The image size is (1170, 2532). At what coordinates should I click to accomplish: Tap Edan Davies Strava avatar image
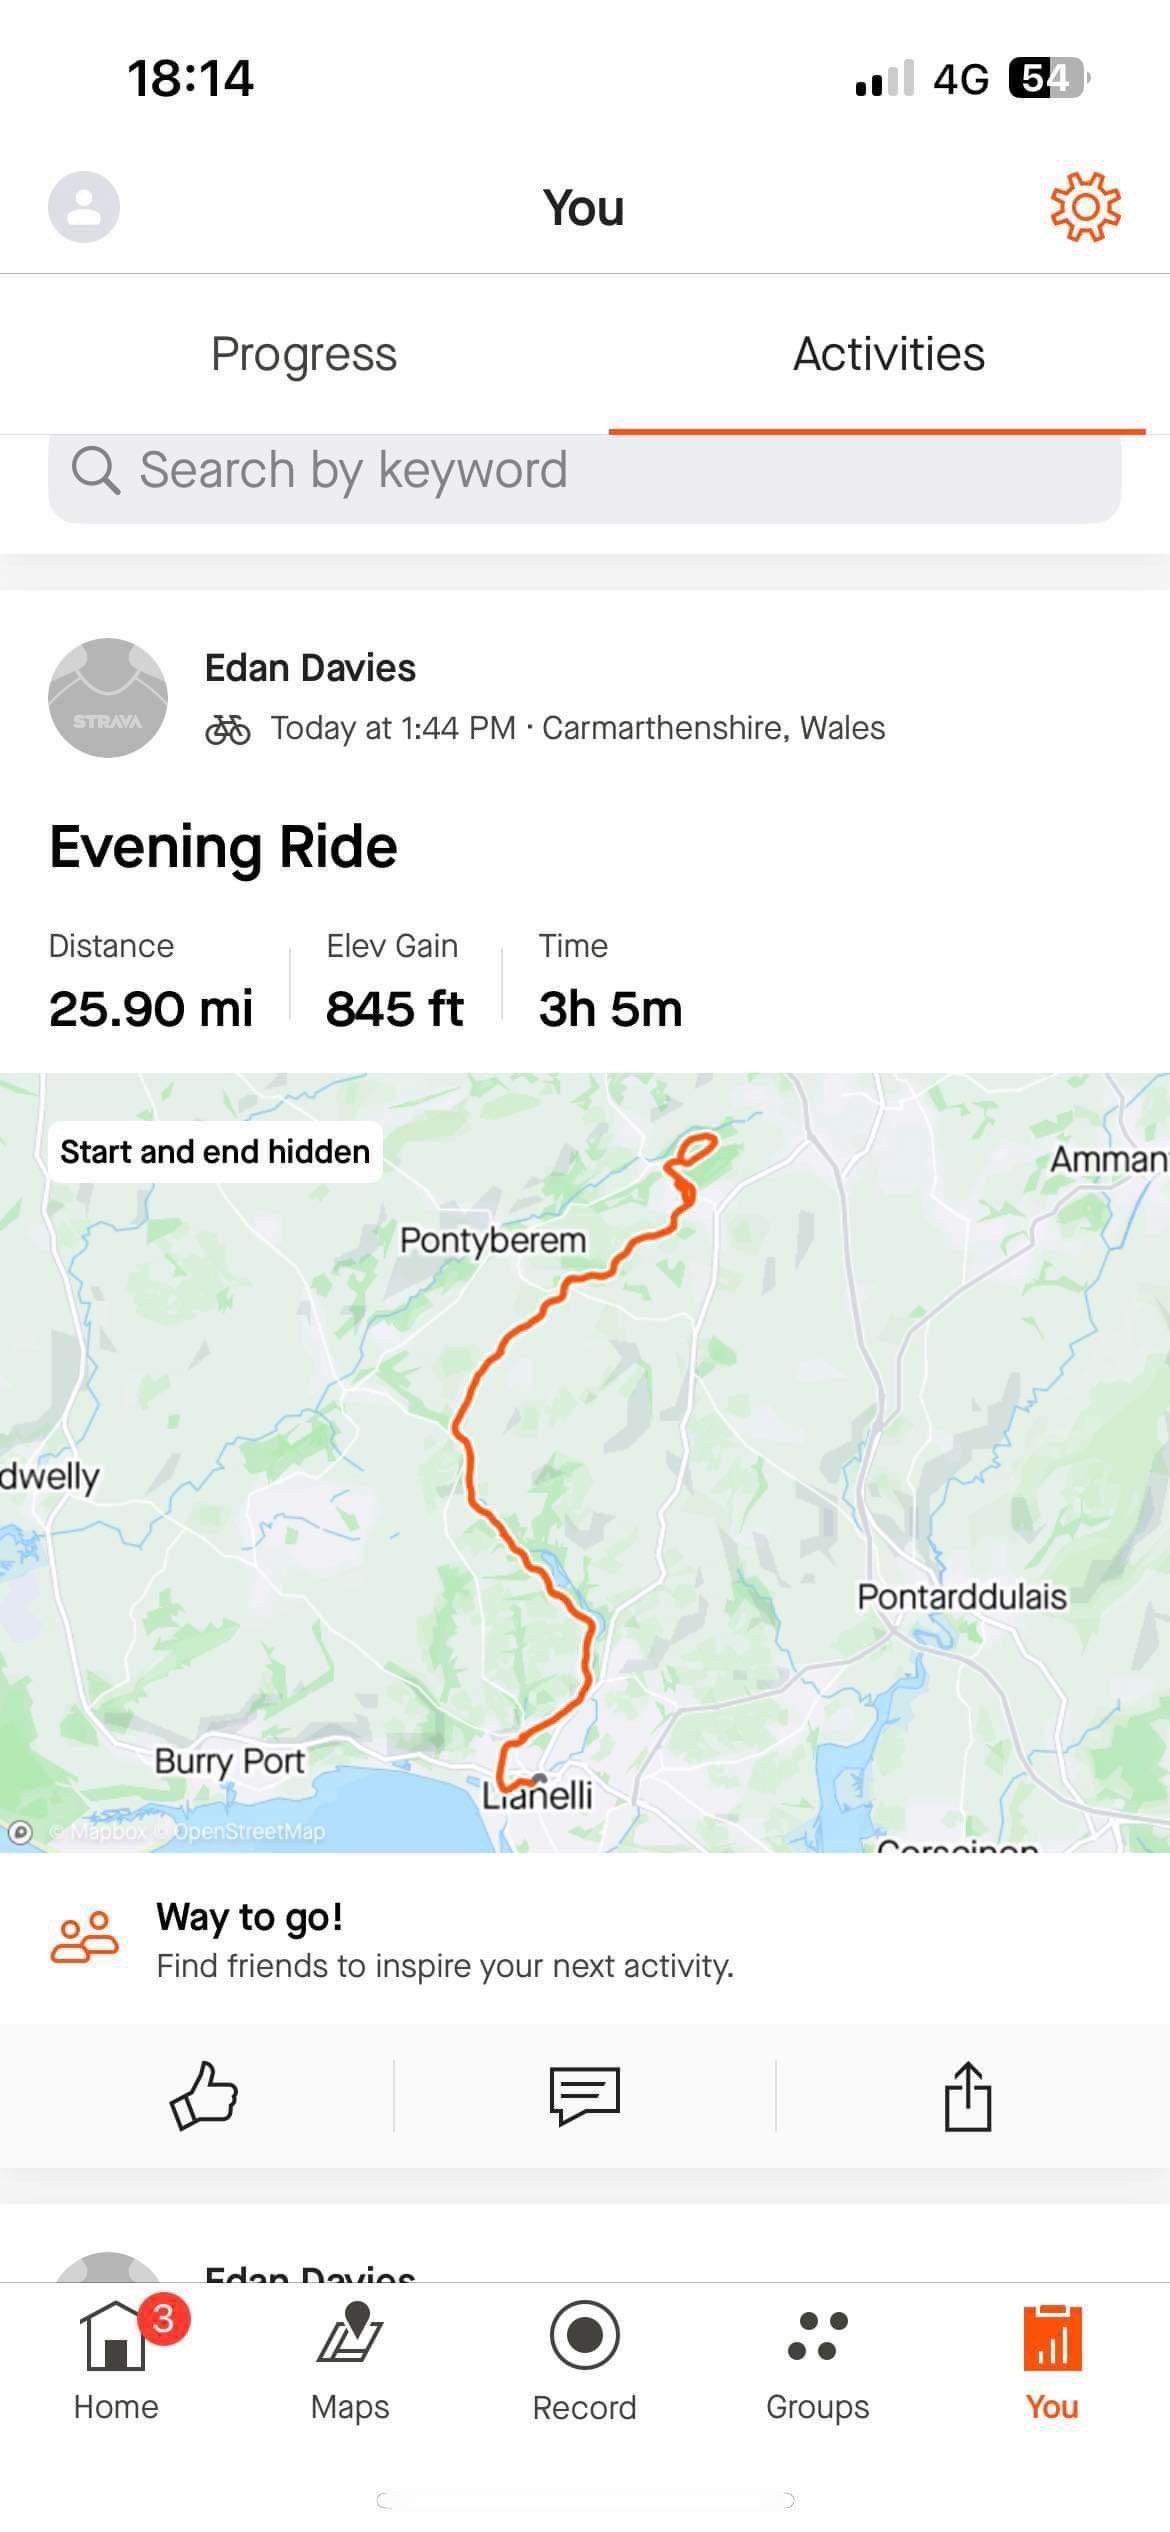click(x=108, y=698)
